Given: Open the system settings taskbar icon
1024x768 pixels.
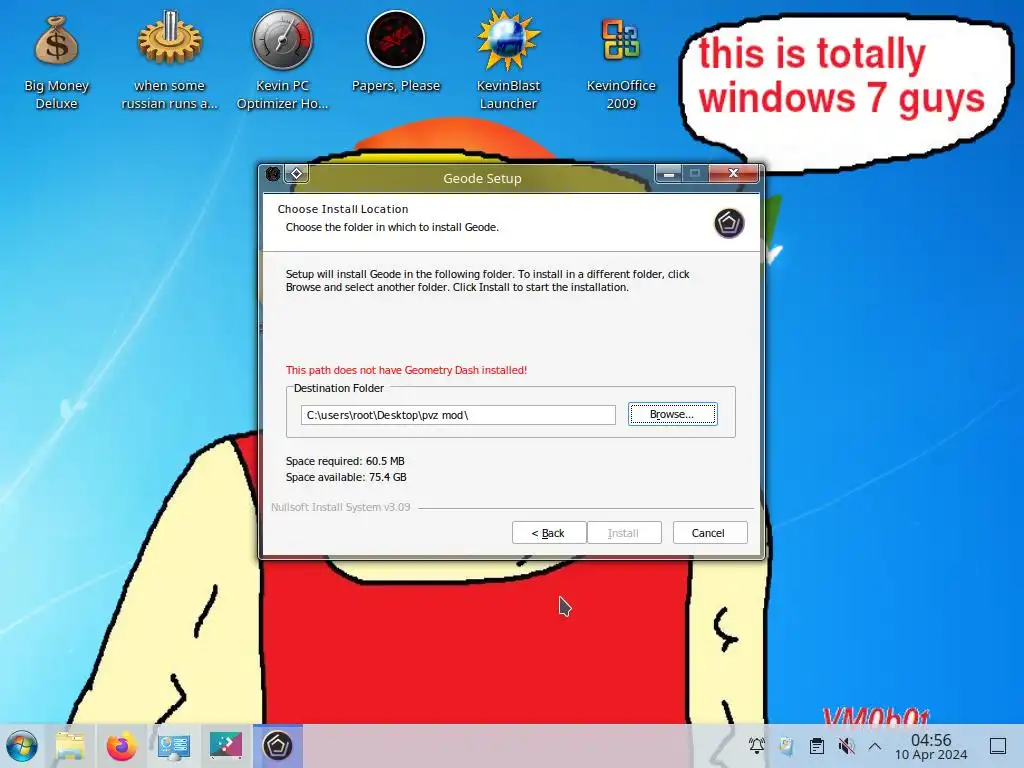Looking at the screenshot, I should coord(174,746).
